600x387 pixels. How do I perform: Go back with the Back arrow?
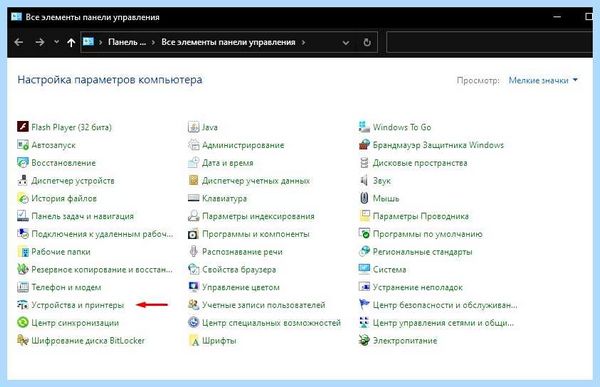click(19, 42)
